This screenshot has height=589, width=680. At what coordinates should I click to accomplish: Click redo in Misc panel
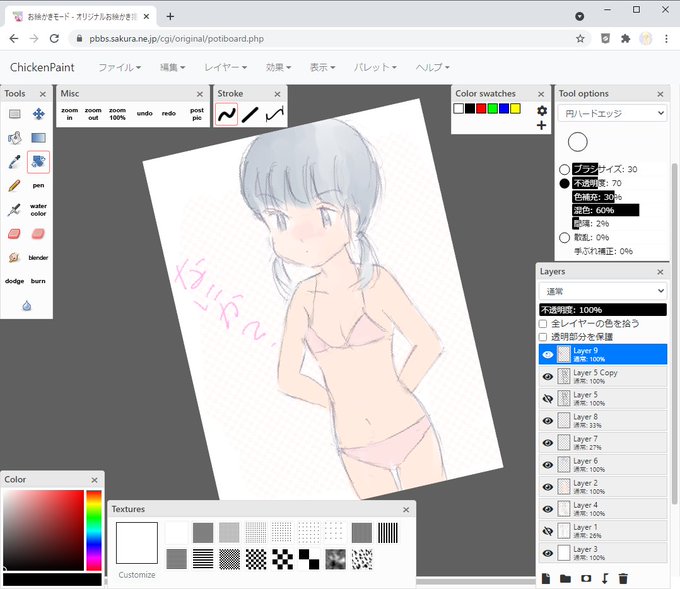coord(169,114)
